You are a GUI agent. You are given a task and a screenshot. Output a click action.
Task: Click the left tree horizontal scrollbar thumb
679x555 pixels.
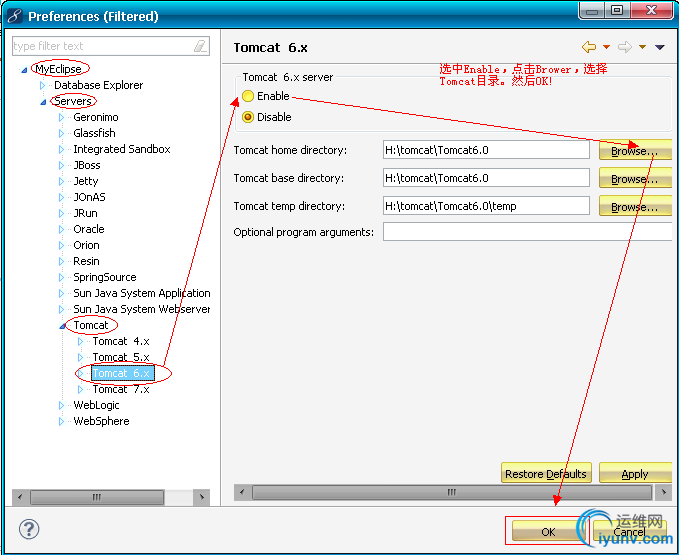[x=97, y=497]
